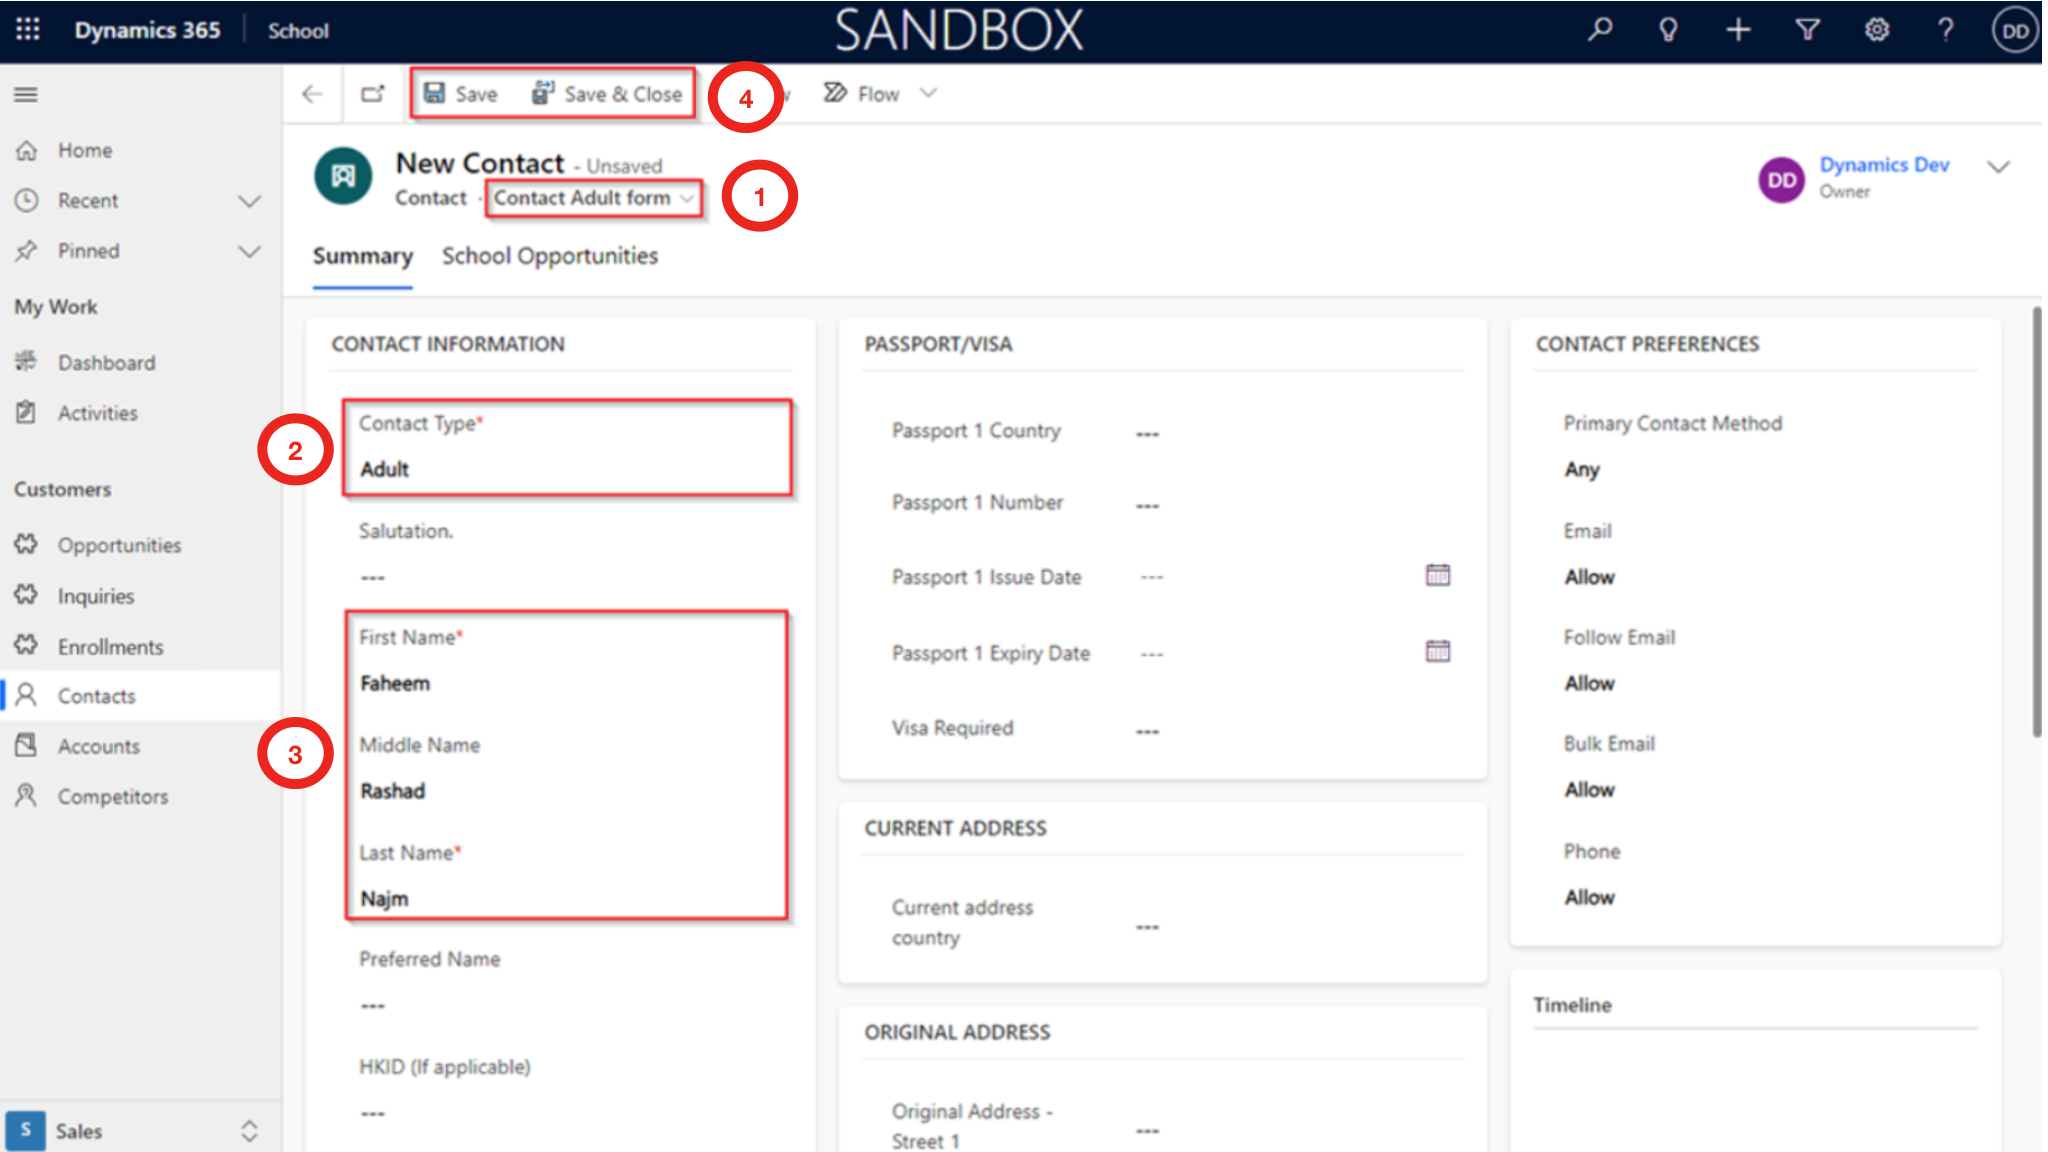
Task: Click the back arrow in command bar
Action: [x=312, y=94]
